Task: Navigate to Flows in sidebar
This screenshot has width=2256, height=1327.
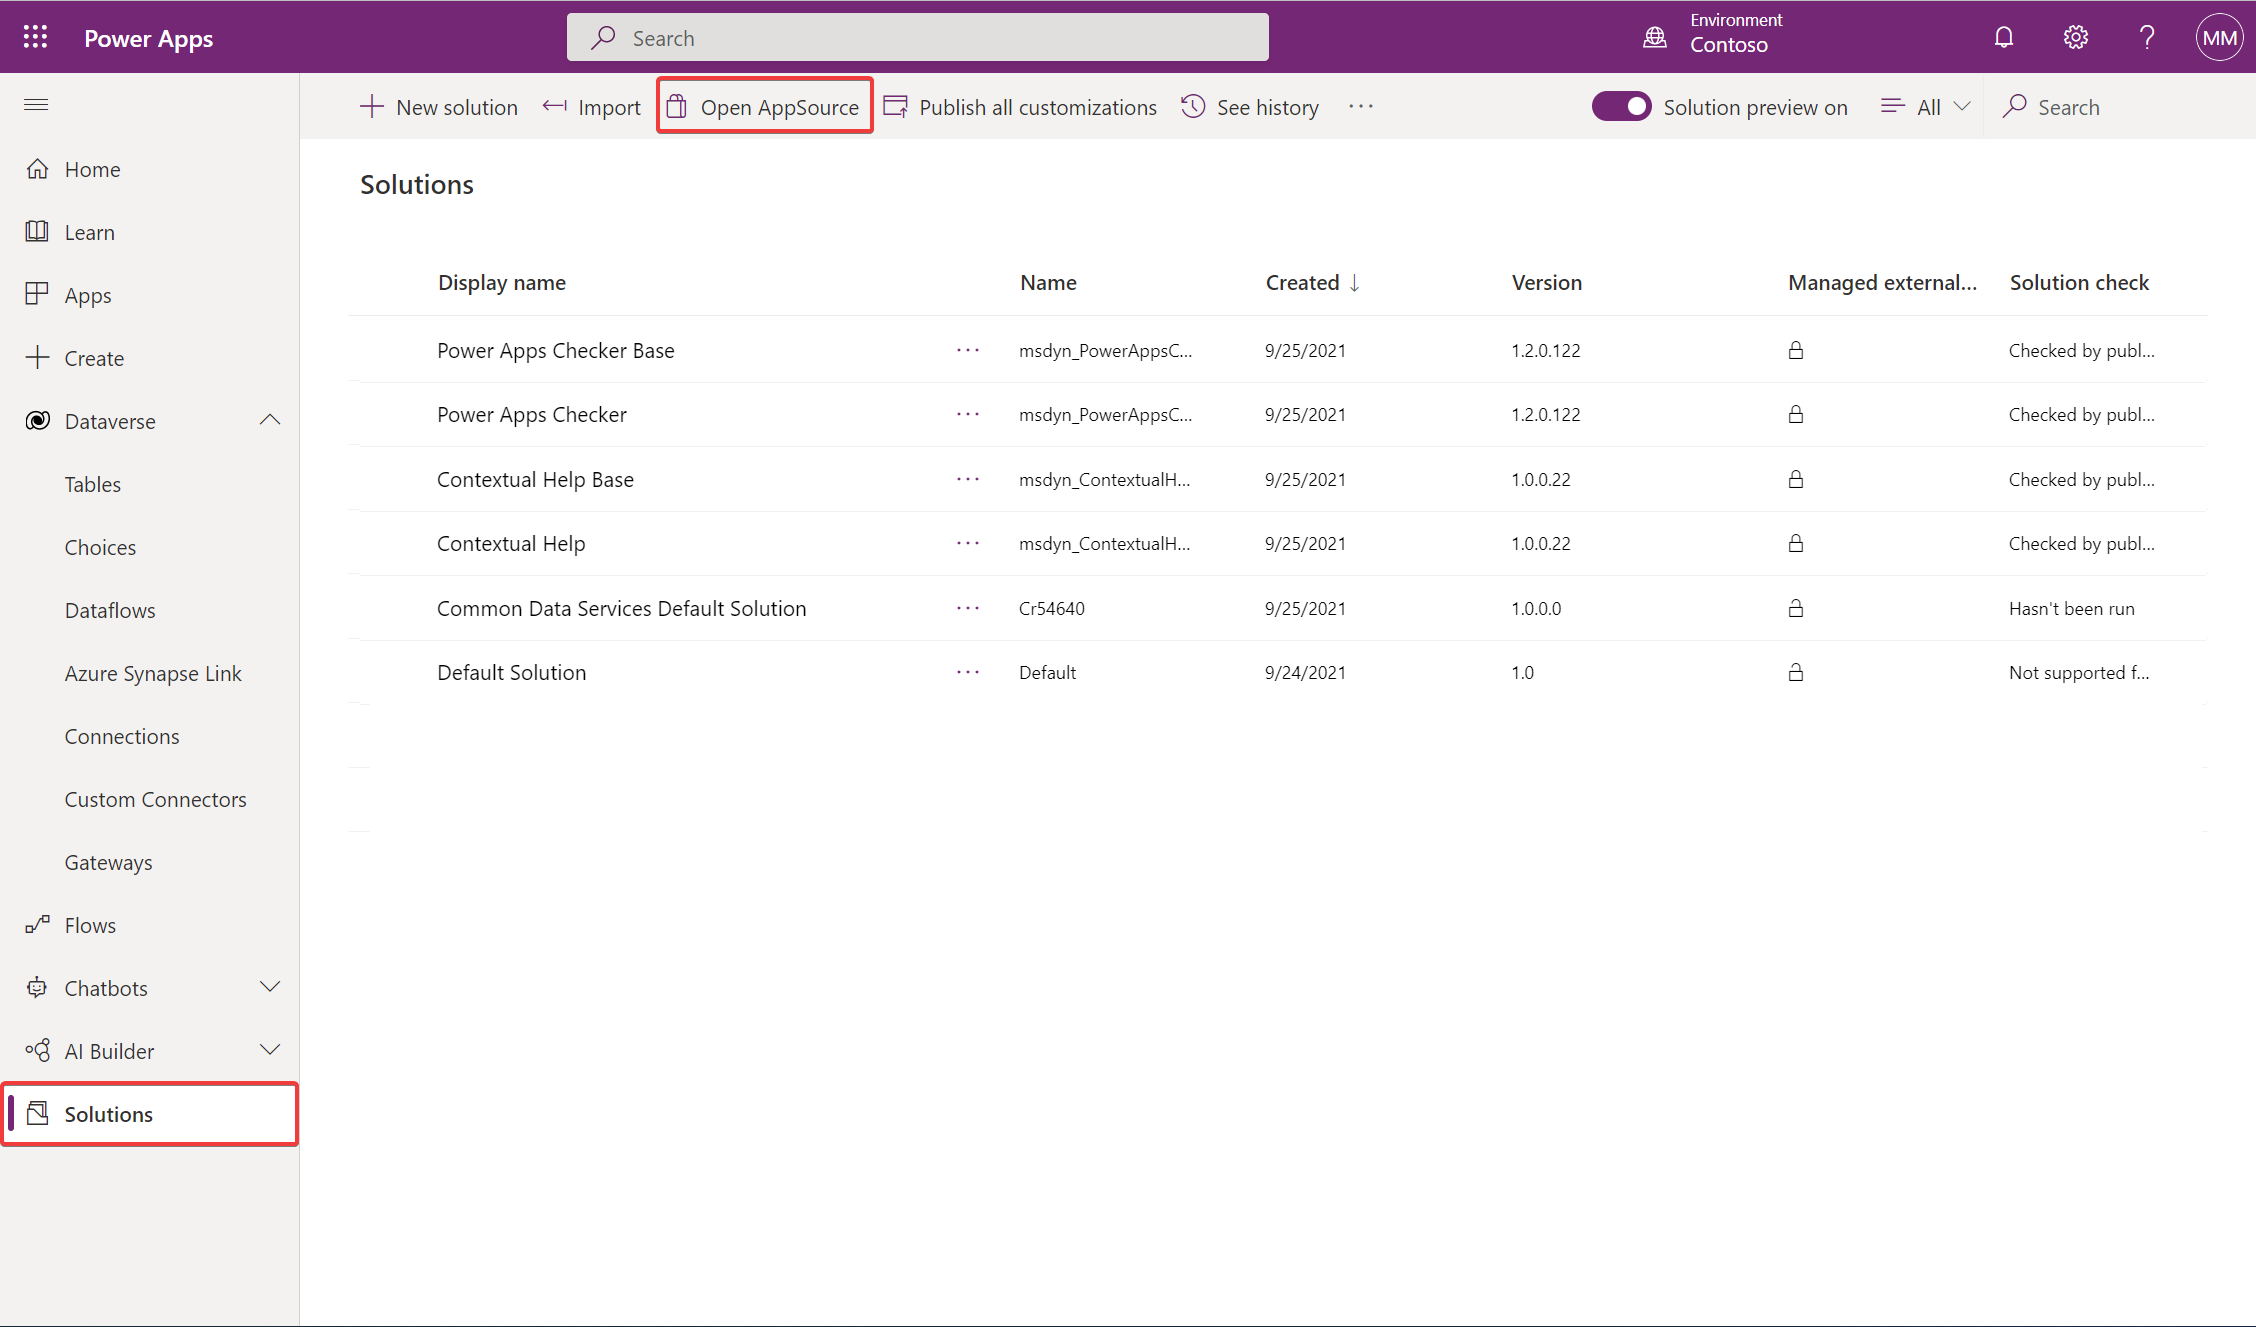Action: 88,926
